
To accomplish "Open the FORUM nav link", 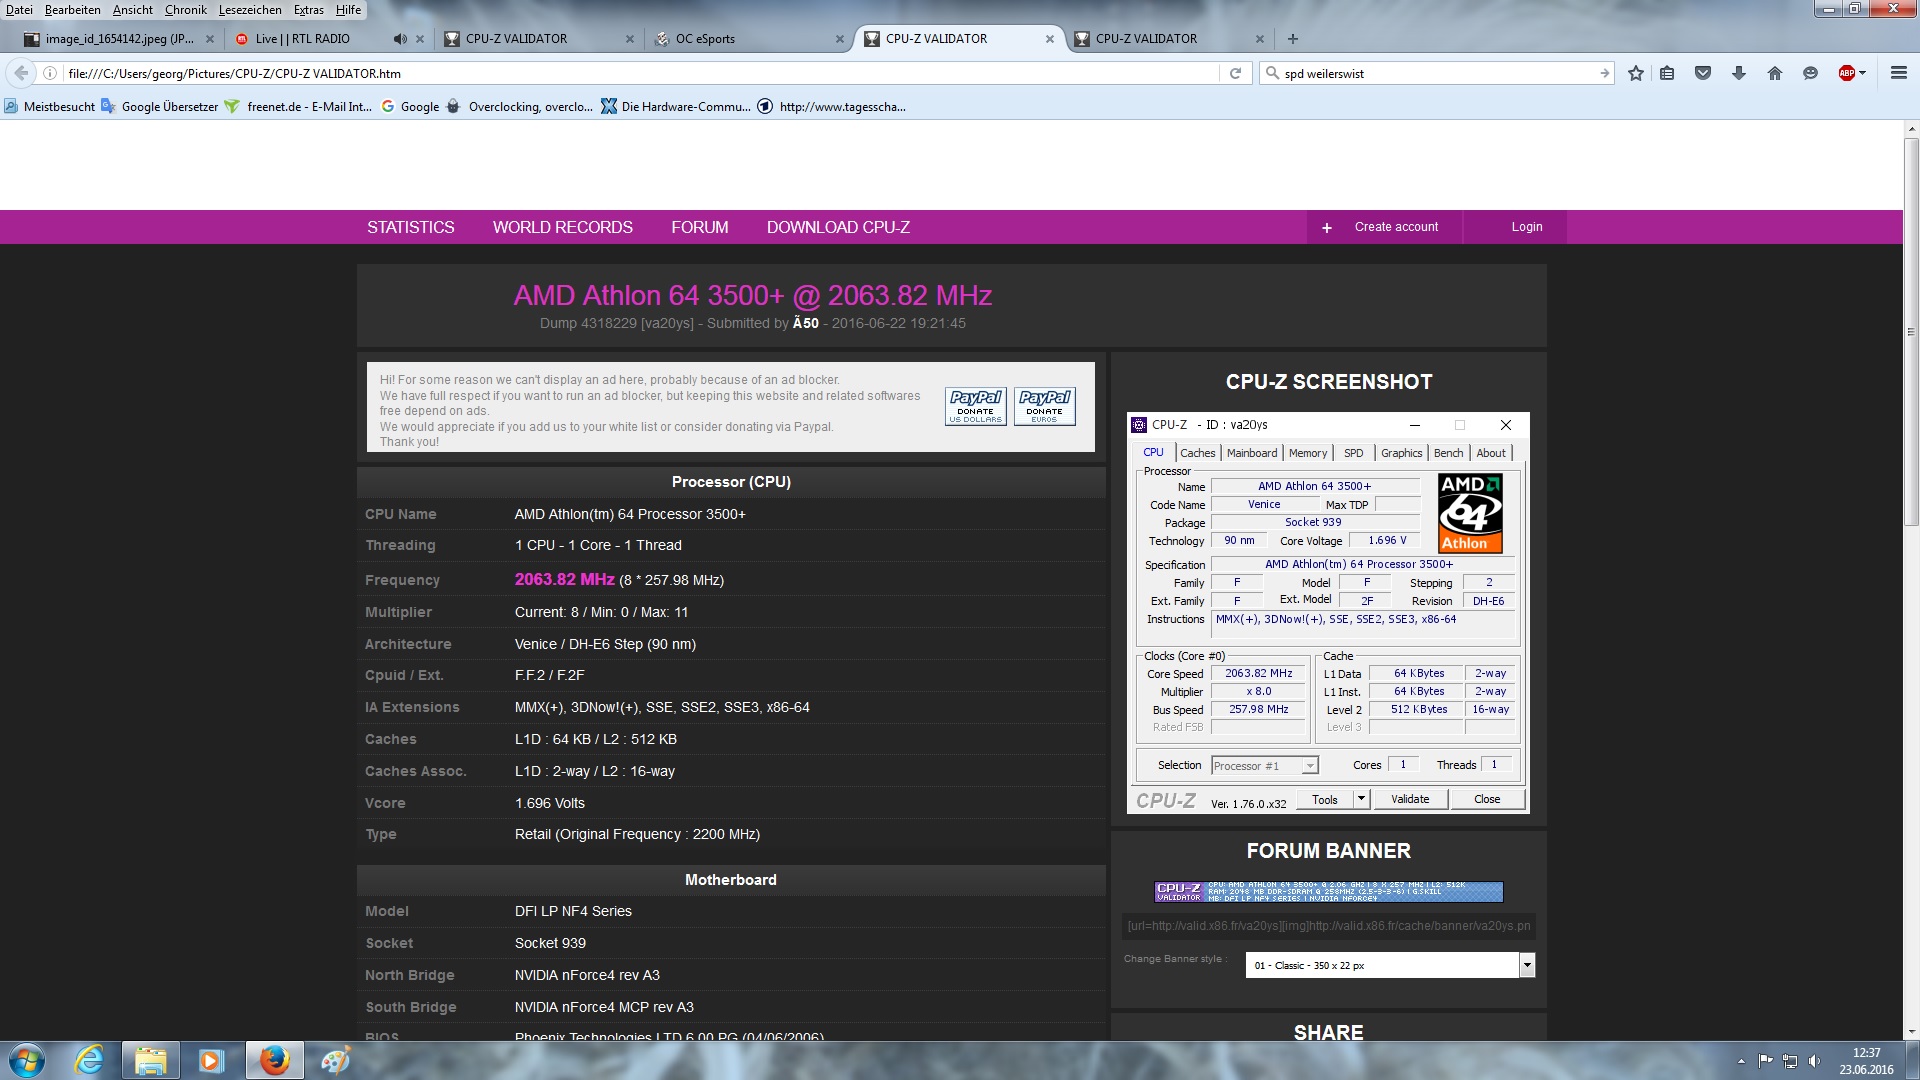I will pos(700,227).
